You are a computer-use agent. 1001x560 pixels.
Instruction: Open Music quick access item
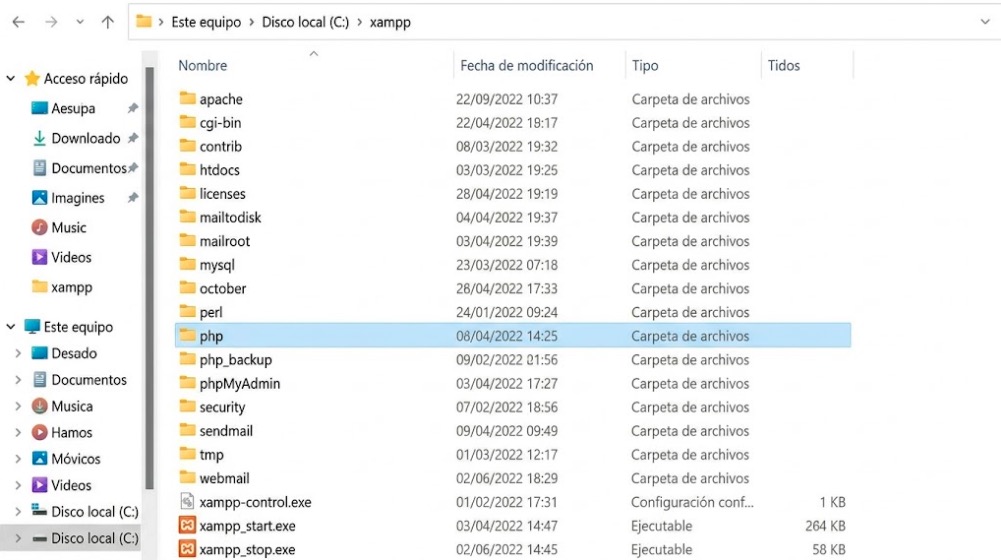pyautogui.click(x=68, y=227)
